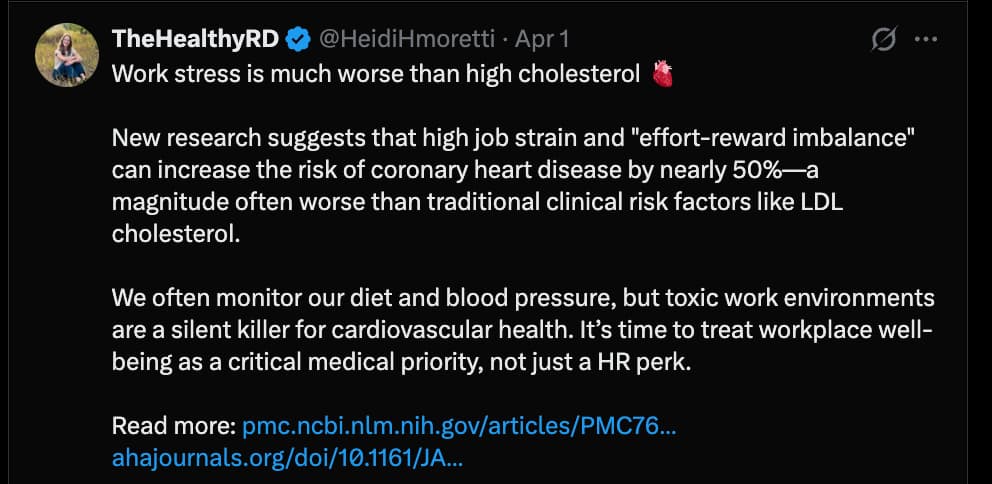The height and width of the screenshot is (484, 992).
Task: Open the tweet's more options menu
Action: 927,39
